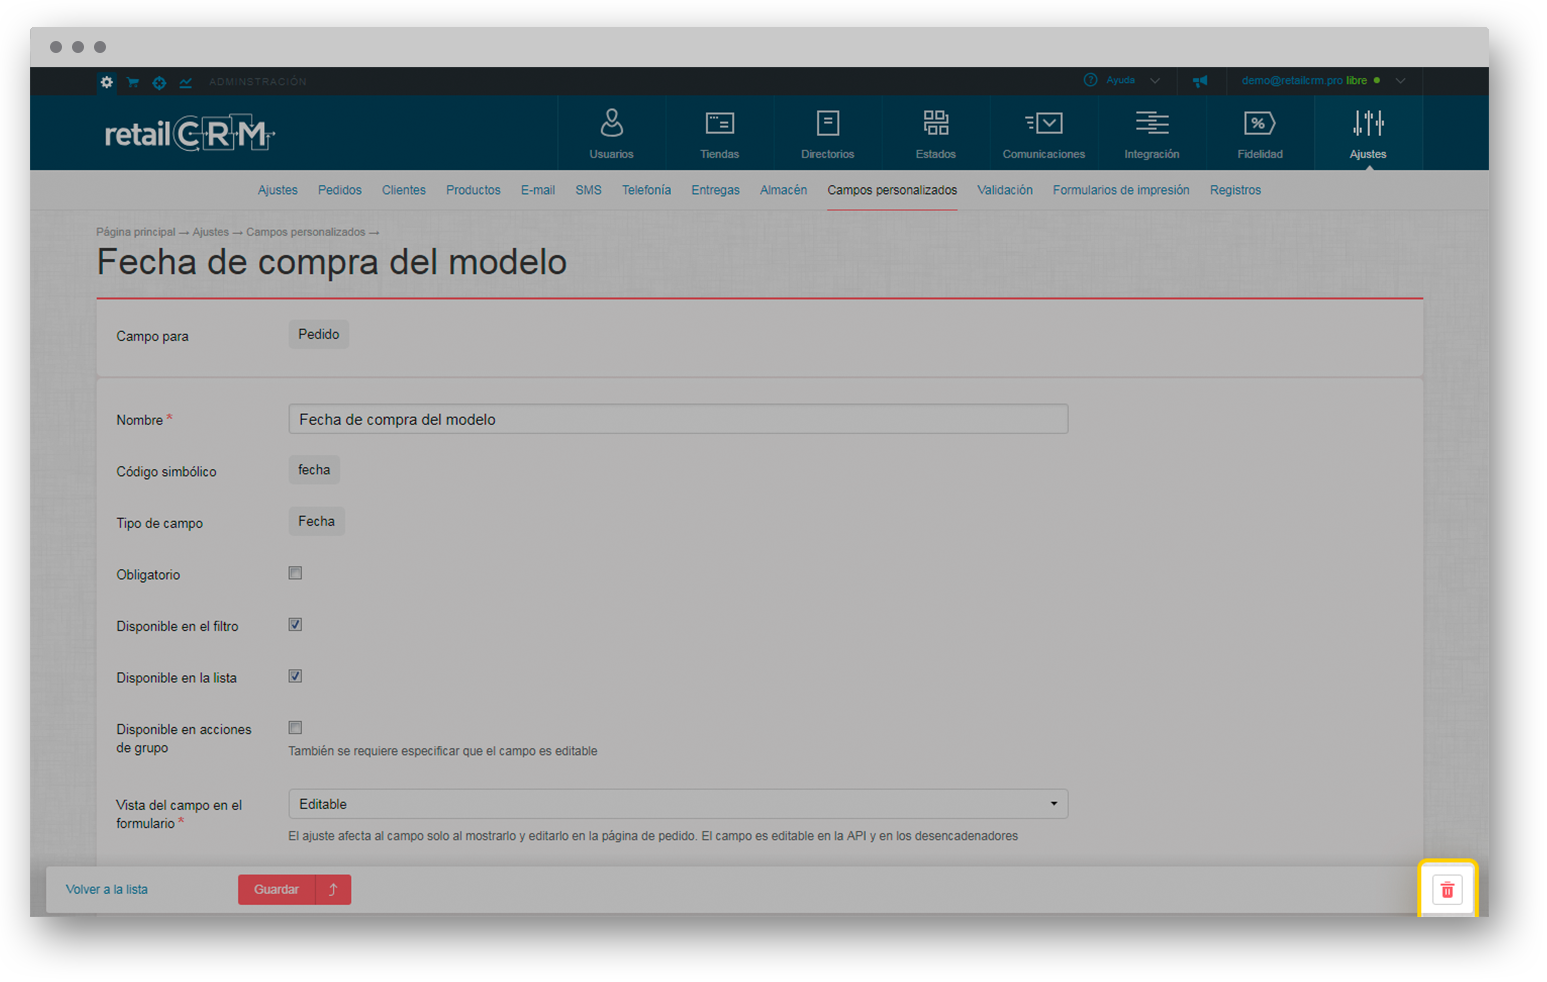Click the help question mark icon
Image resolution: width=1547 pixels, height=982 pixels.
[1090, 80]
